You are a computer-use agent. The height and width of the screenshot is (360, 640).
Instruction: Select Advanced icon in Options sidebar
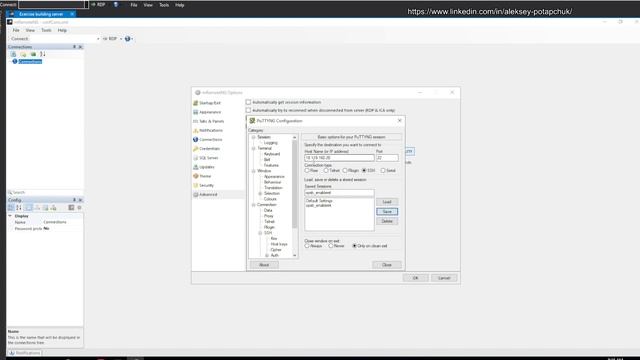[196, 195]
